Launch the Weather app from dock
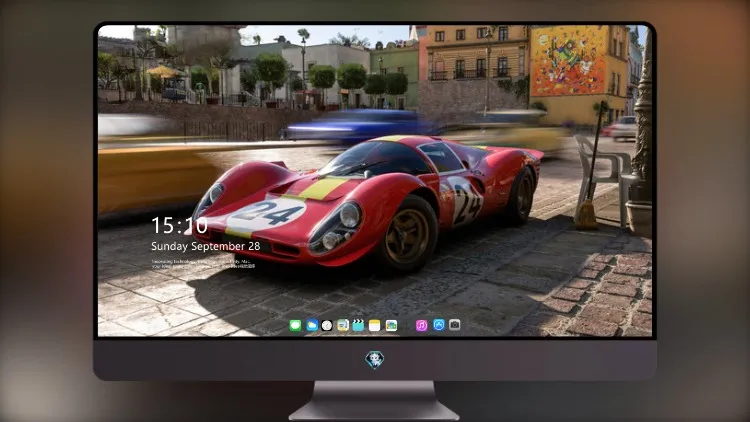750x422 pixels. [312, 325]
